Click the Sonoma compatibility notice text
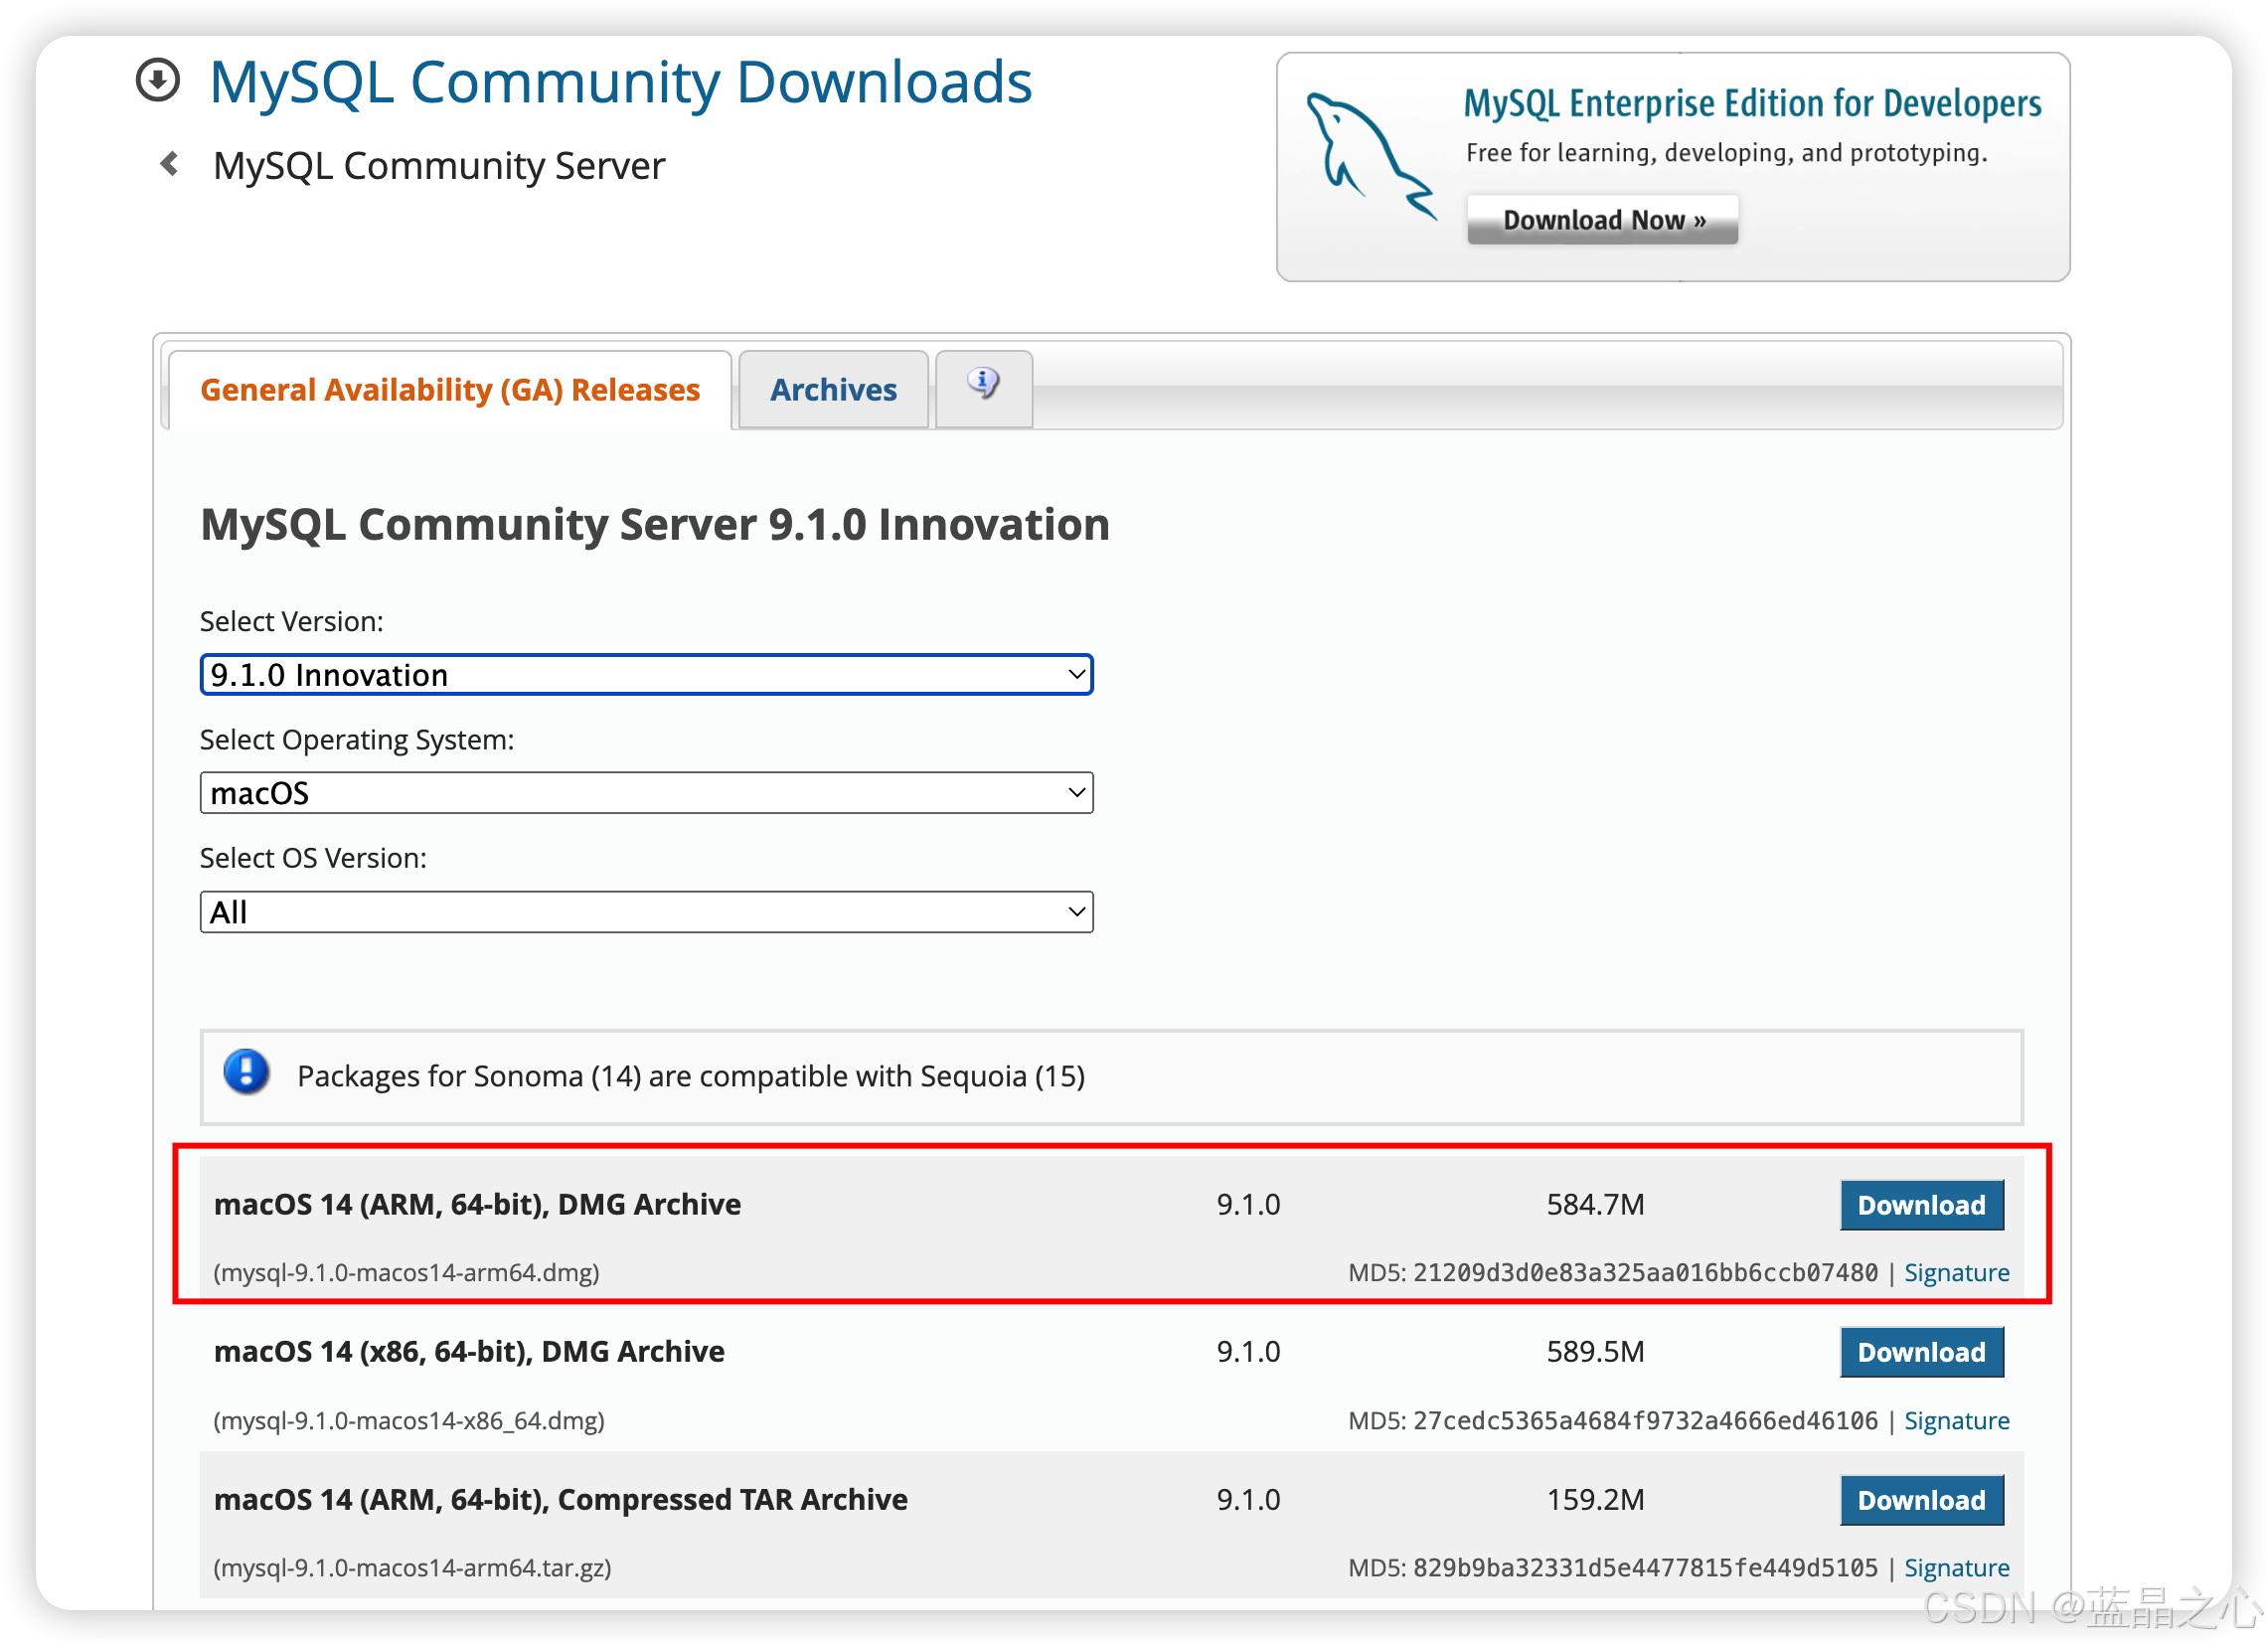 coord(691,1076)
